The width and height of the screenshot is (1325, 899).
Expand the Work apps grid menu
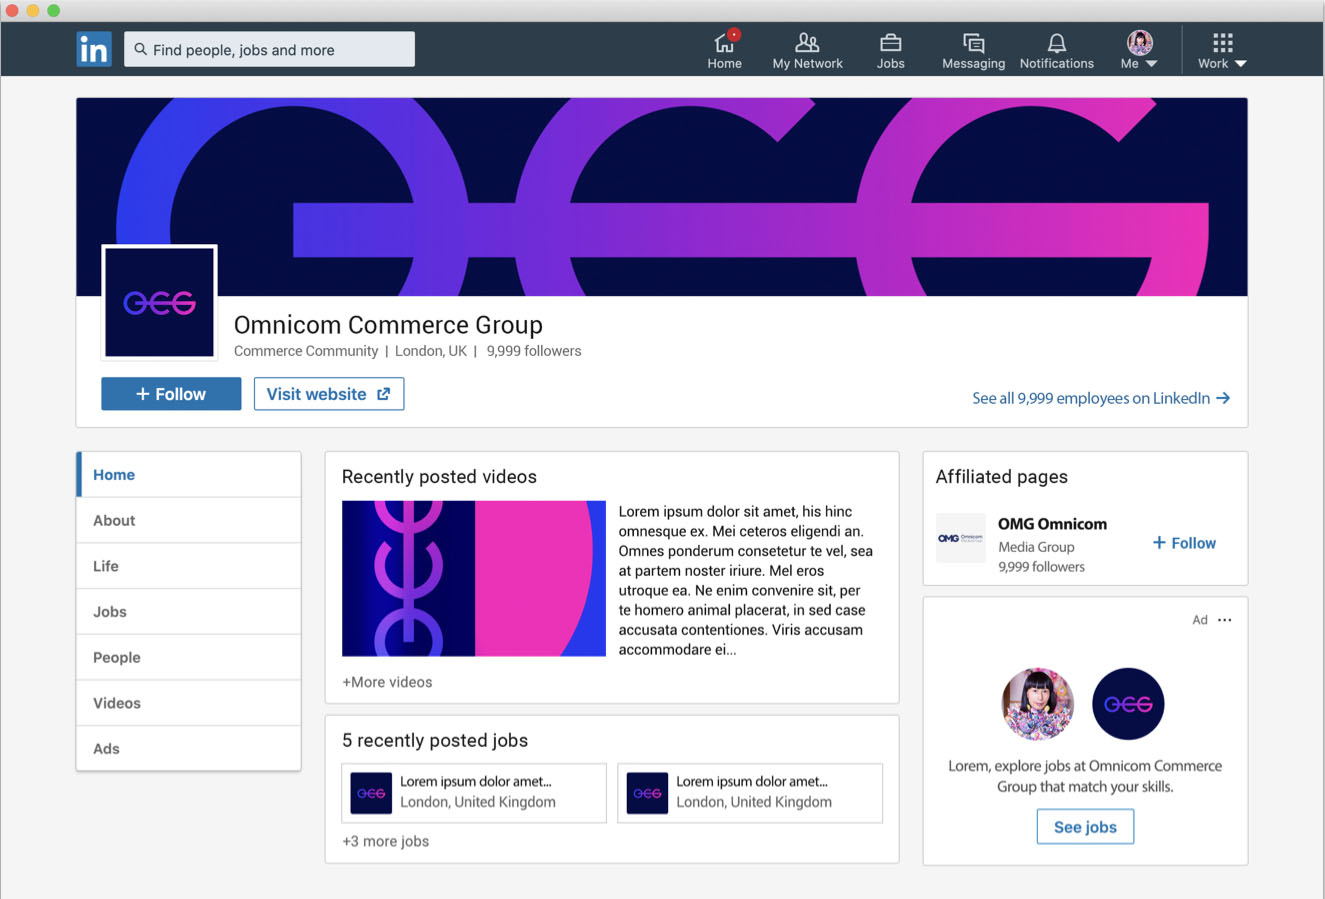coord(1222,50)
